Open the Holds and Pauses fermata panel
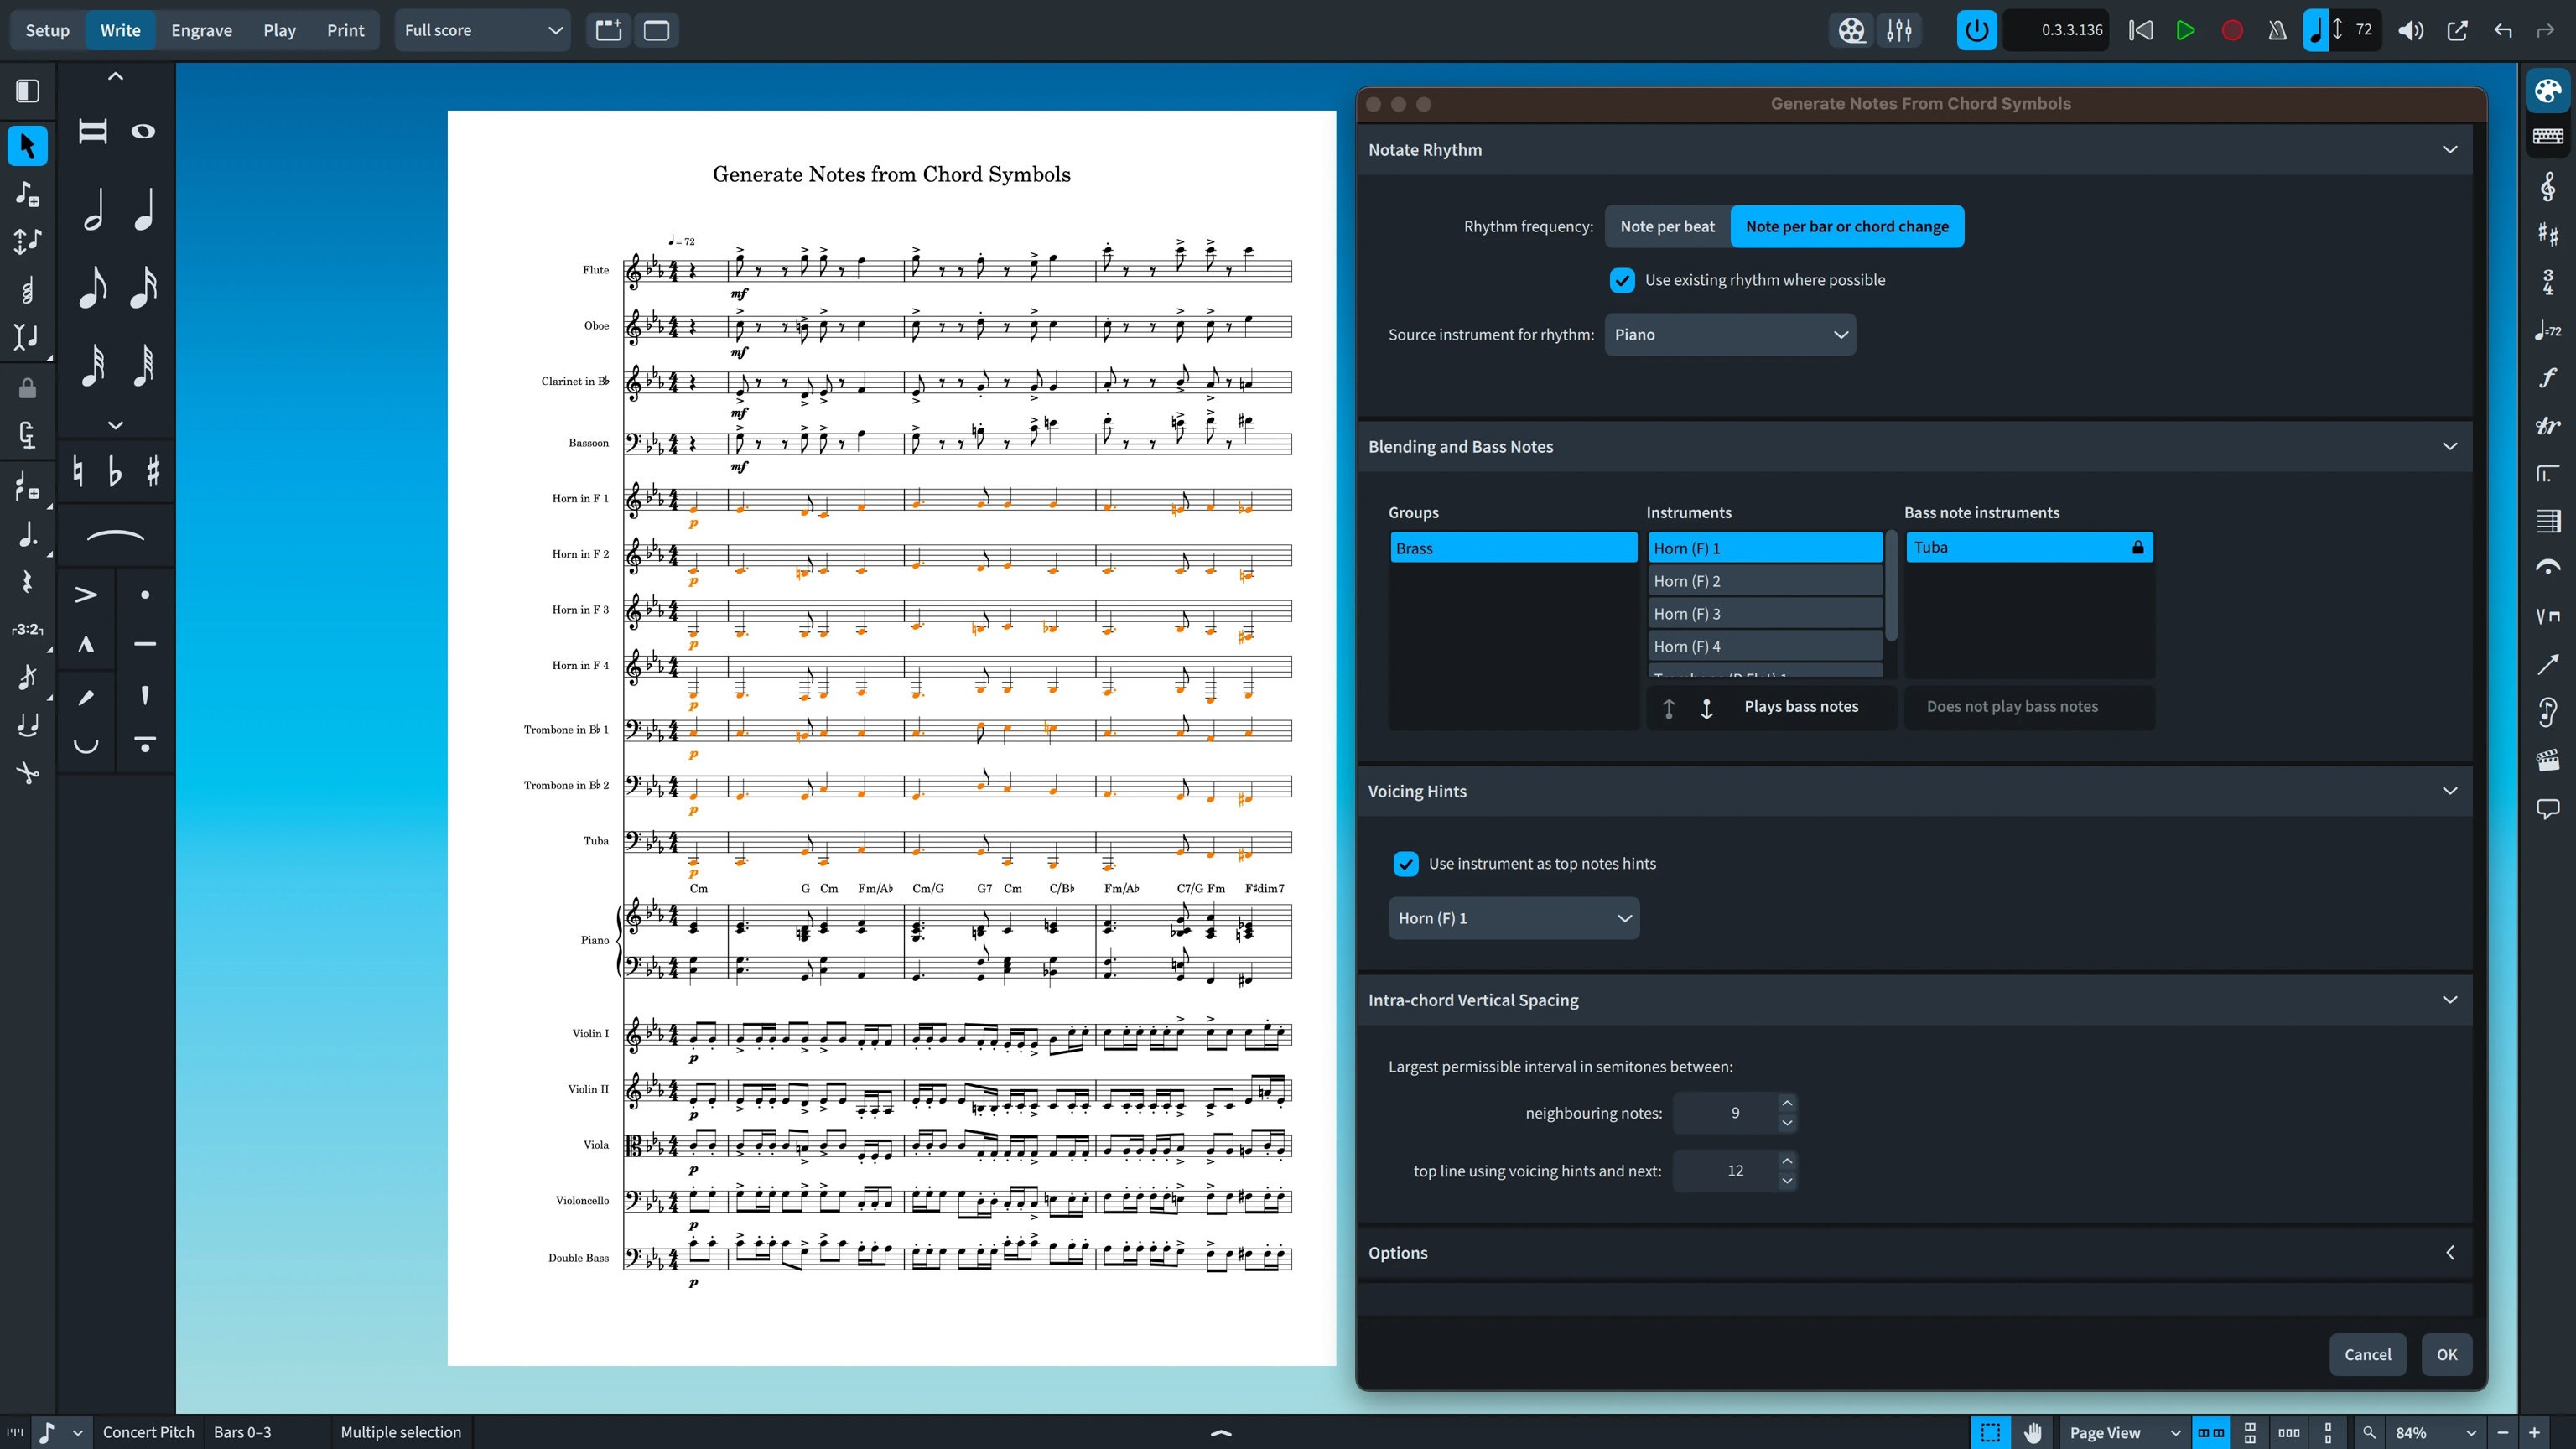2576x1449 pixels. click(2547, 568)
